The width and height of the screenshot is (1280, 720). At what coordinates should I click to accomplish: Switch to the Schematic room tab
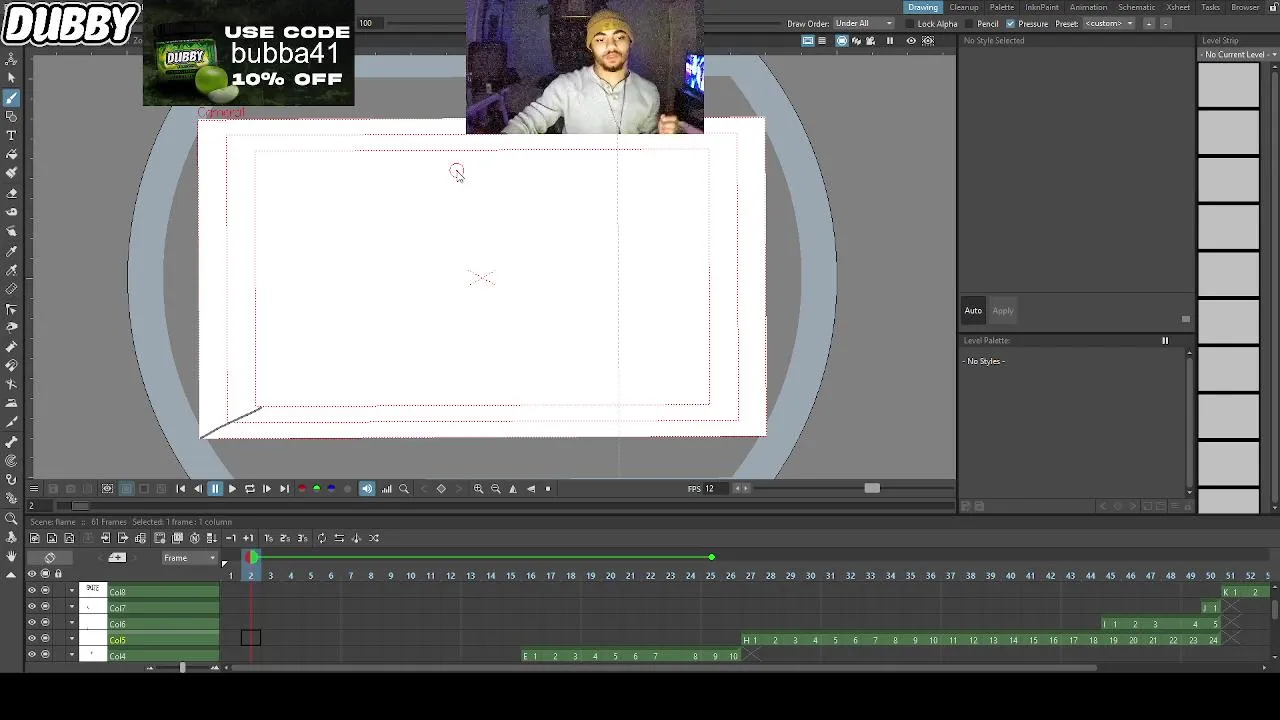pyautogui.click(x=1137, y=7)
